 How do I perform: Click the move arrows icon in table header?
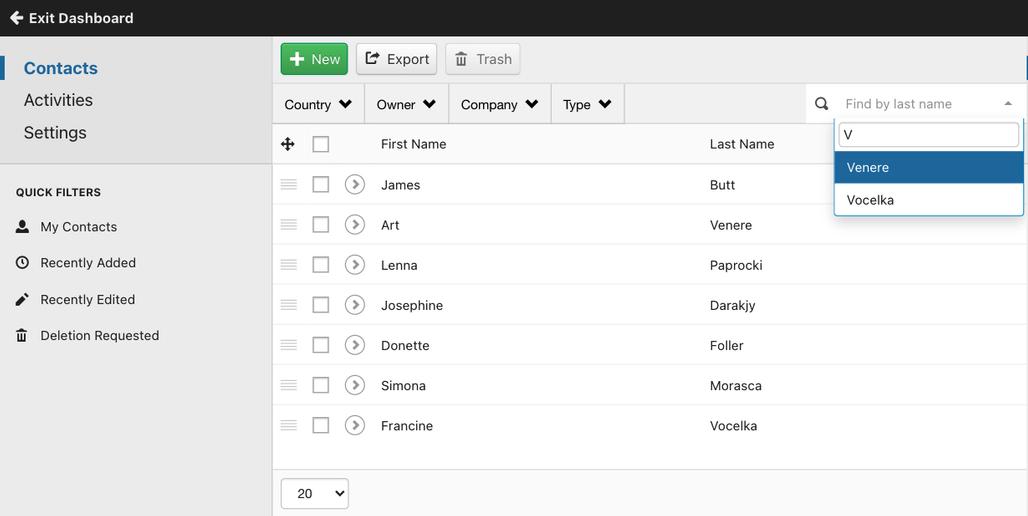coord(288,144)
